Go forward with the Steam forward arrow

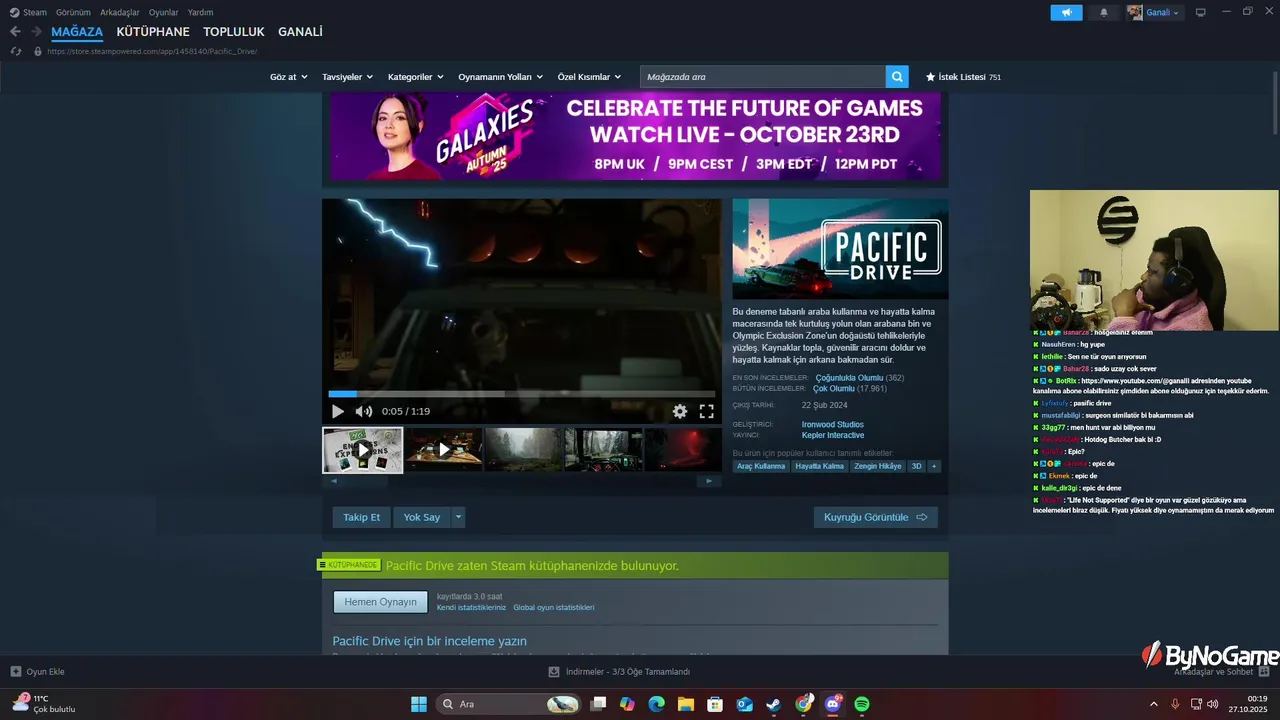pos(37,32)
